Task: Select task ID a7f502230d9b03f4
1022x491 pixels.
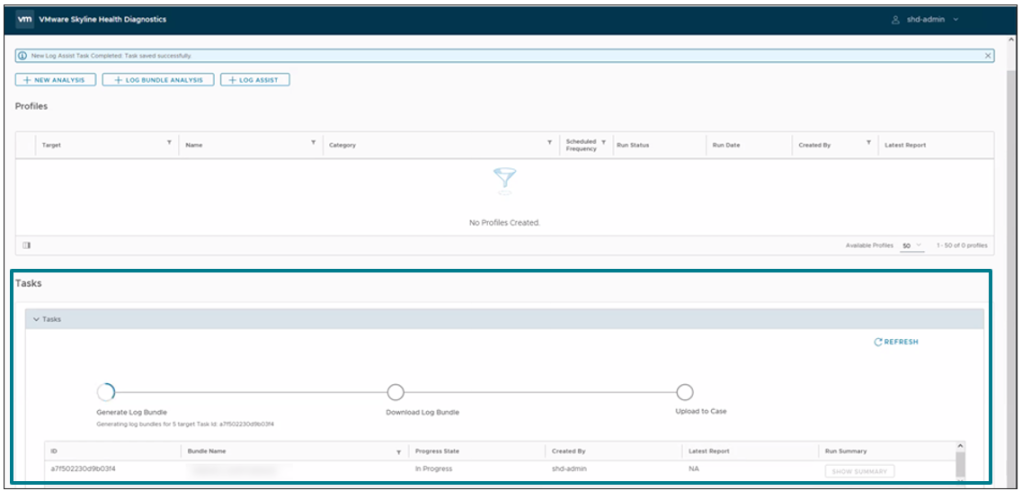Action: pos(83,469)
